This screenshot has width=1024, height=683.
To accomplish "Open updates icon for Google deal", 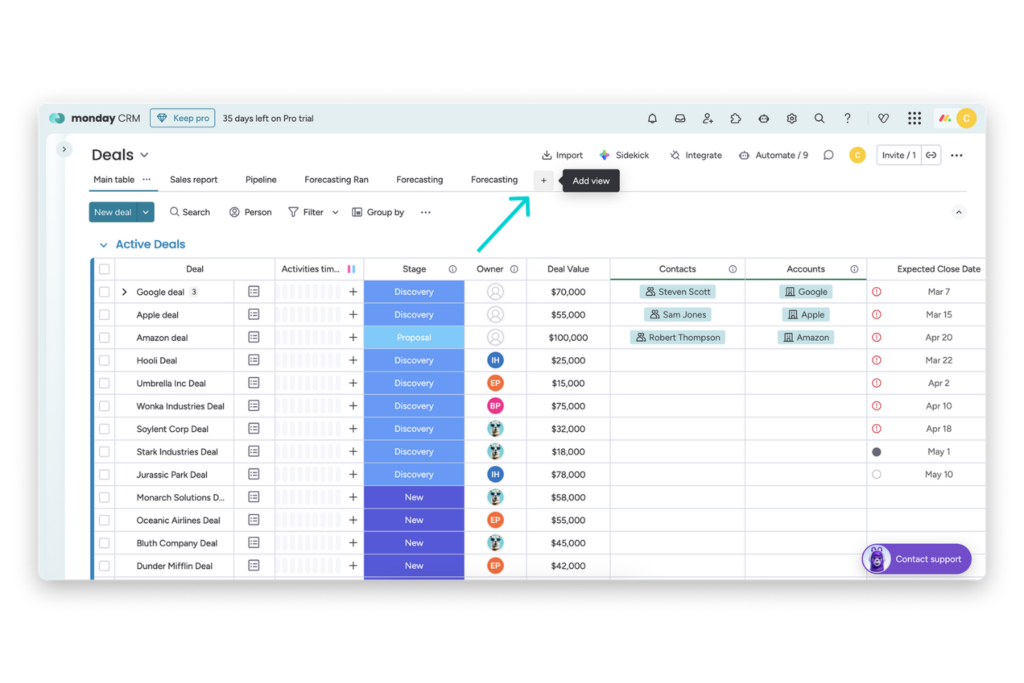I will pos(254,292).
